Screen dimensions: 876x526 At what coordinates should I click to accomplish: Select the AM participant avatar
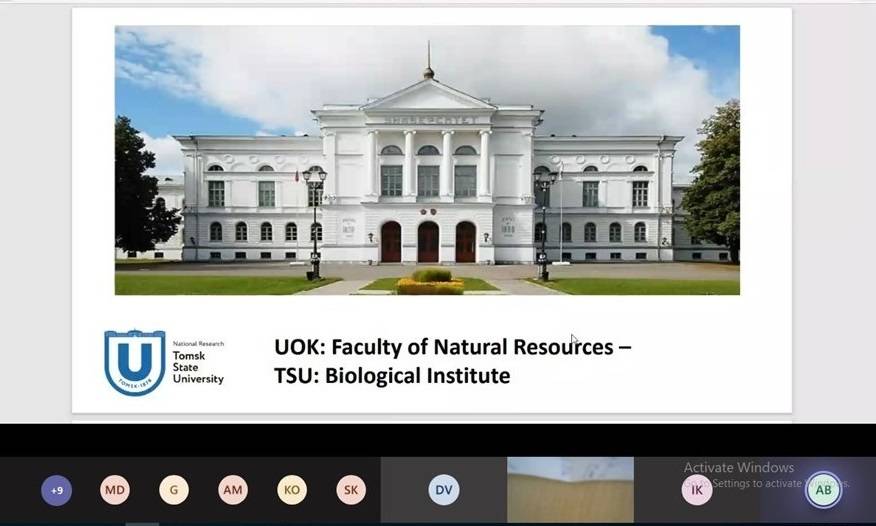[x=233, y=490]
